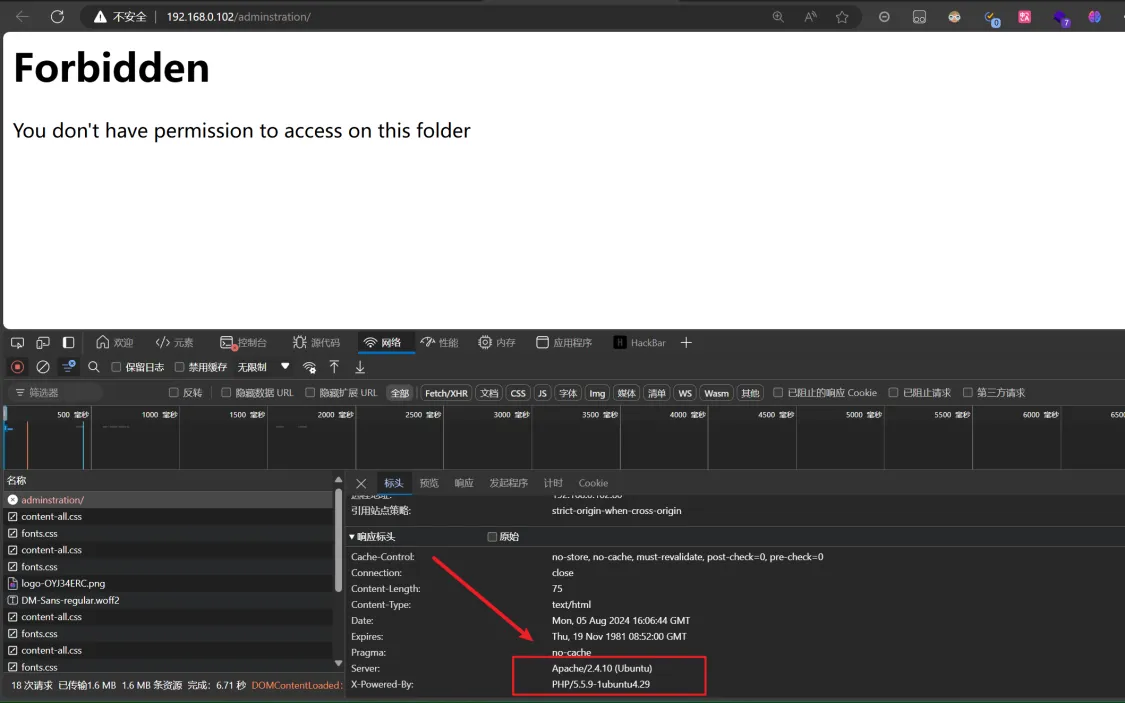
Task: Enable the 保留日志 checkbox
Action: click(x=116, y=367)
